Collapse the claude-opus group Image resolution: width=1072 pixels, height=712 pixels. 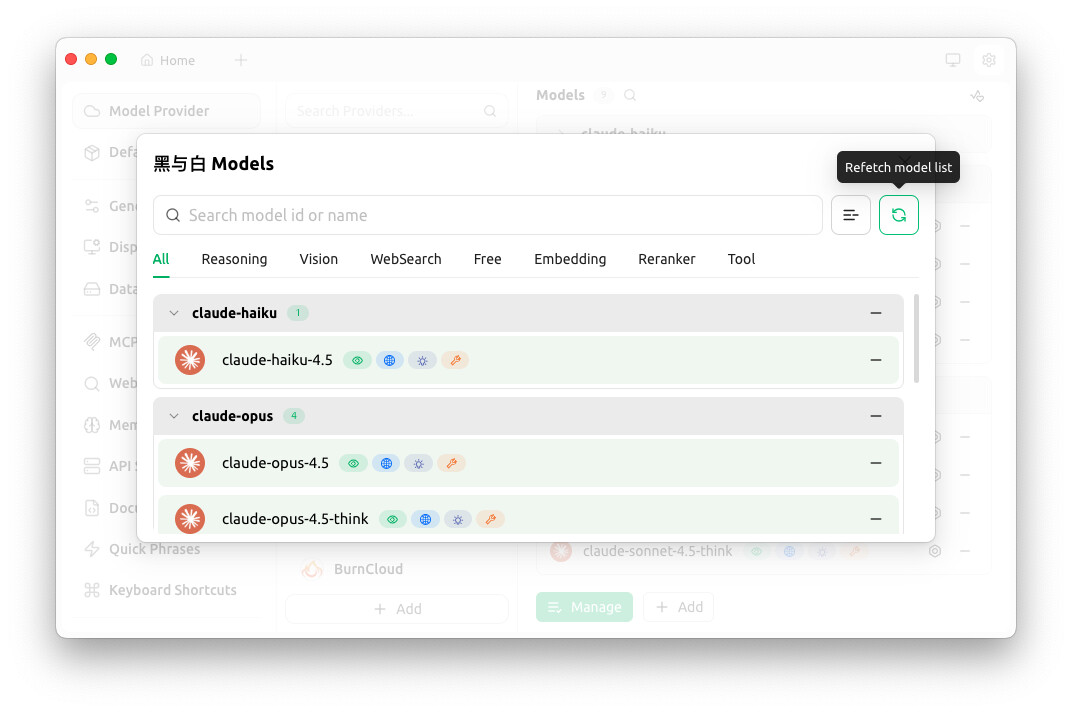pos(174,417)
